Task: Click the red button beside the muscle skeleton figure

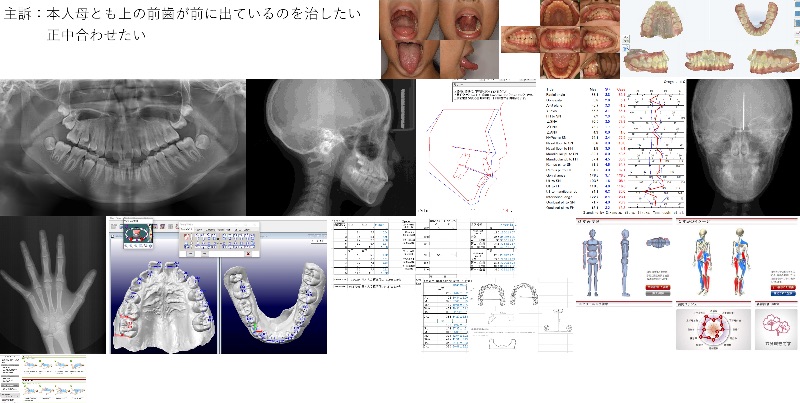Action: 782,285
